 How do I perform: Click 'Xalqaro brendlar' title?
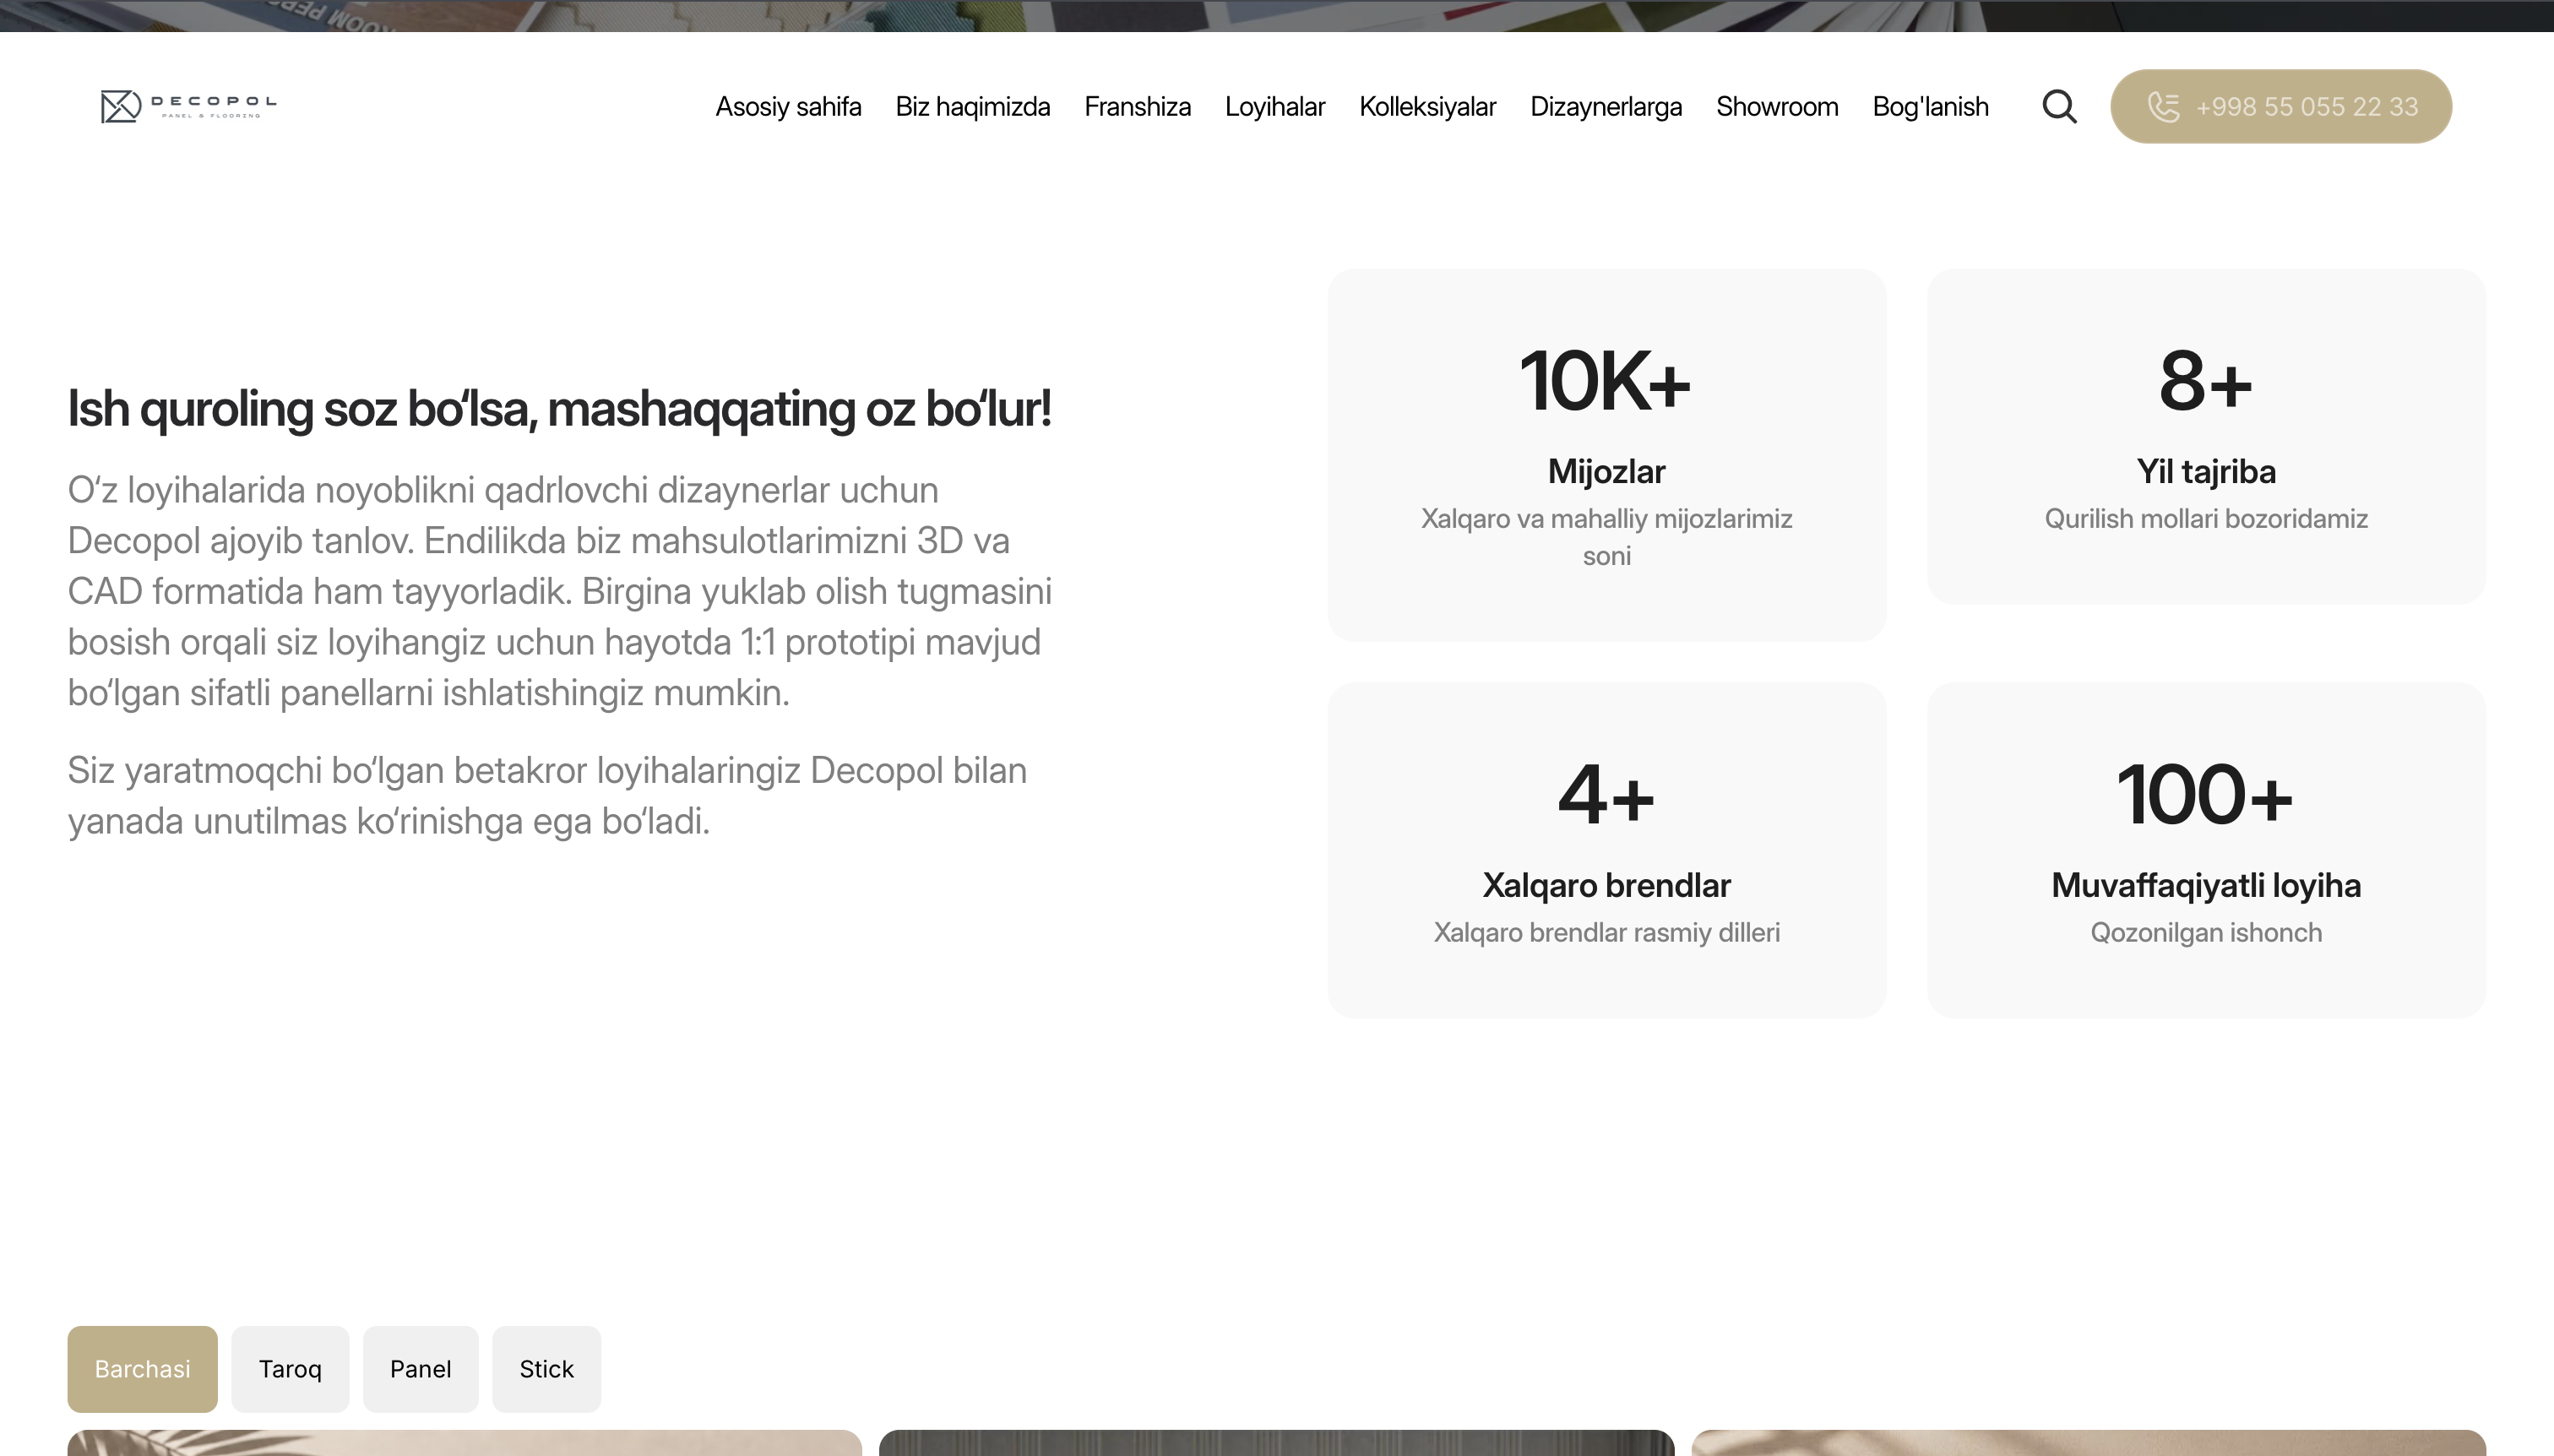(x=1606, y=885)
